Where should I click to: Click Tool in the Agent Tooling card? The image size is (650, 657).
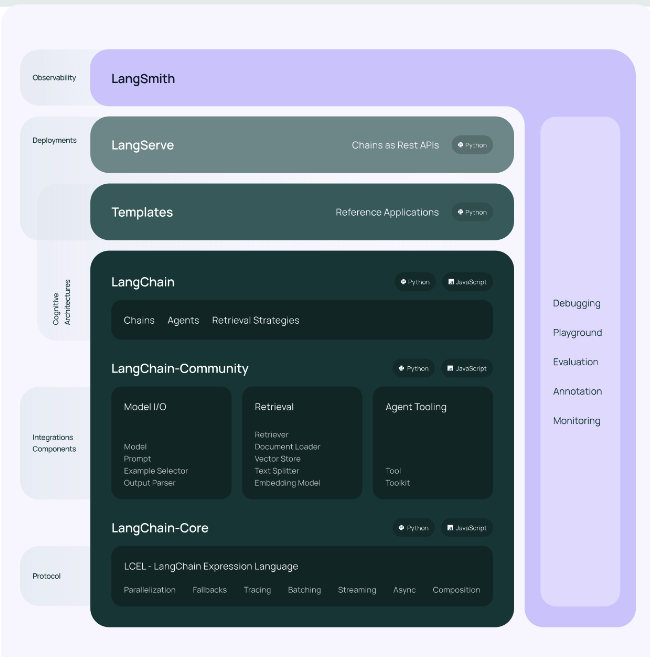393,471
